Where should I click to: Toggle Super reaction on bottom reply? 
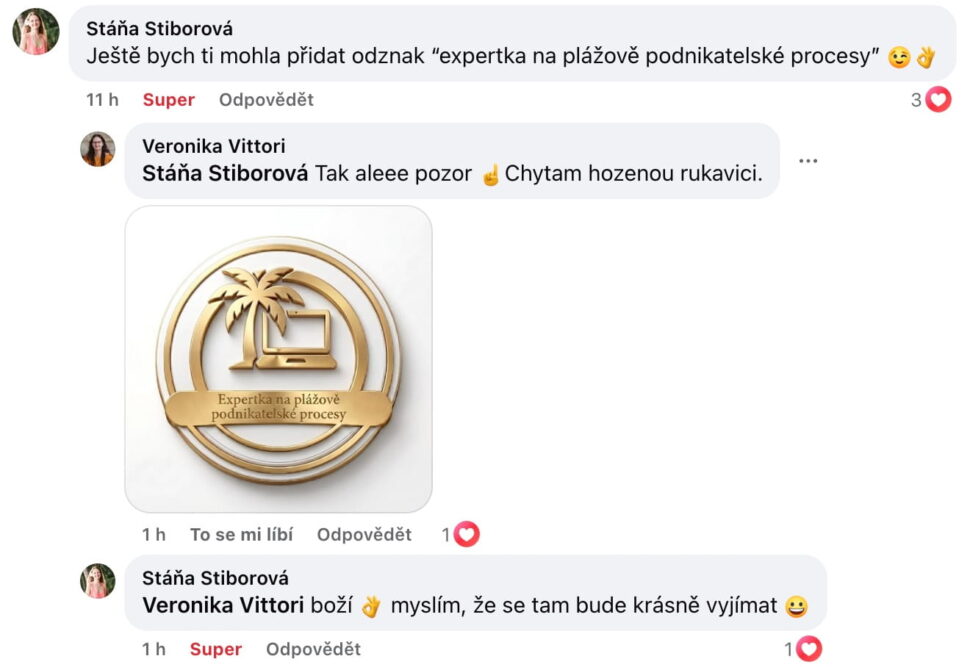pos(215,649)
